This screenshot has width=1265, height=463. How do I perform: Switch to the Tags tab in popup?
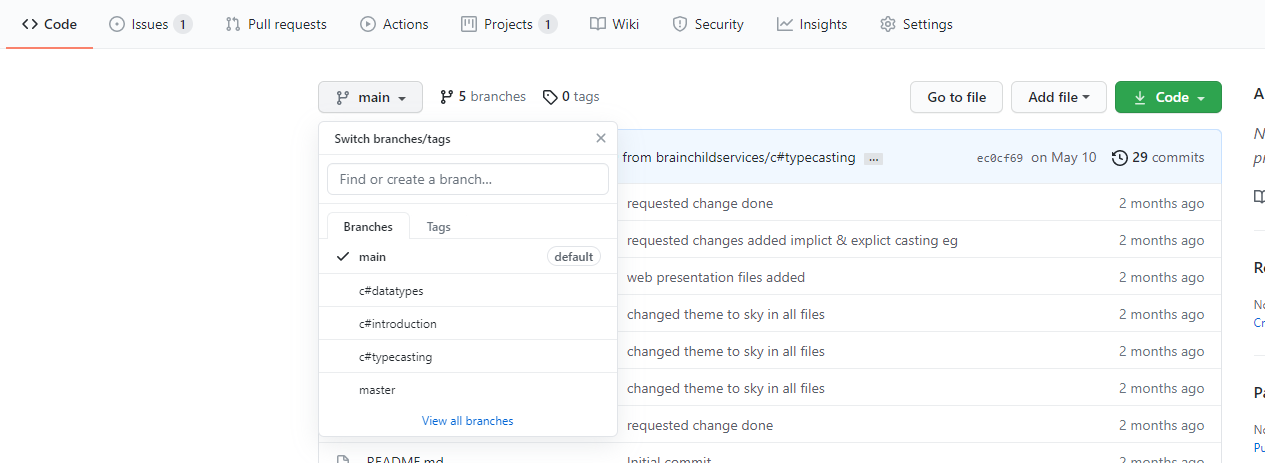coord(439,227)
